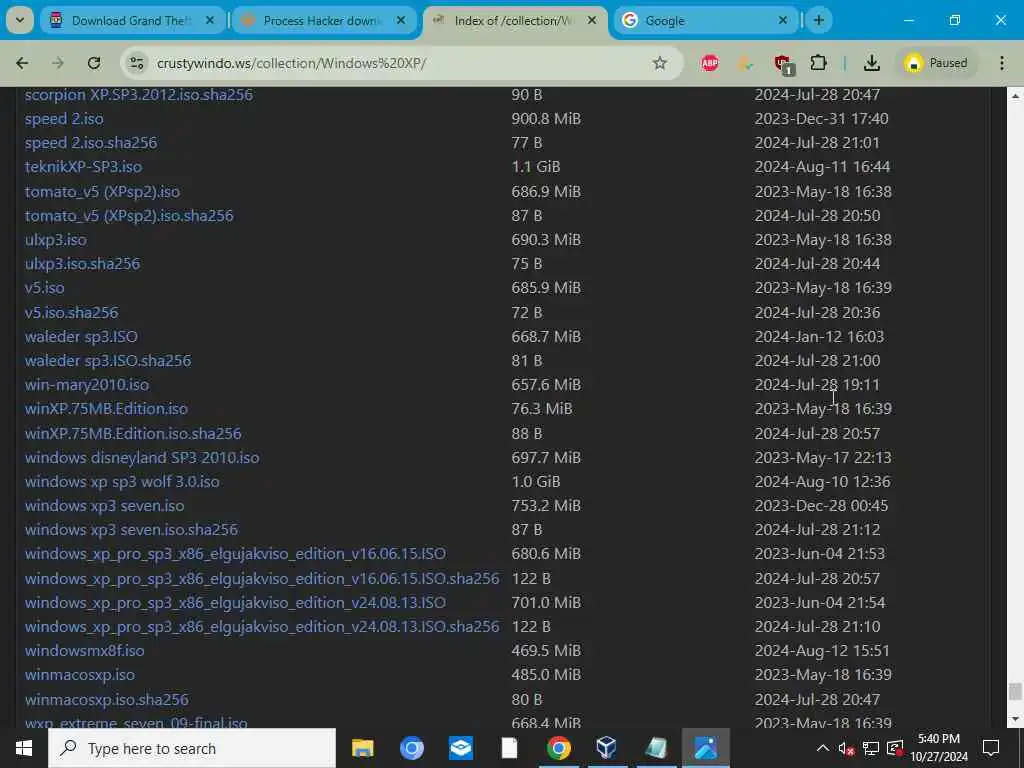Open v5.iso.sha256 checksum file
Image resolution: width=1024 pixels, height=768 pixels.
(72, 312)
